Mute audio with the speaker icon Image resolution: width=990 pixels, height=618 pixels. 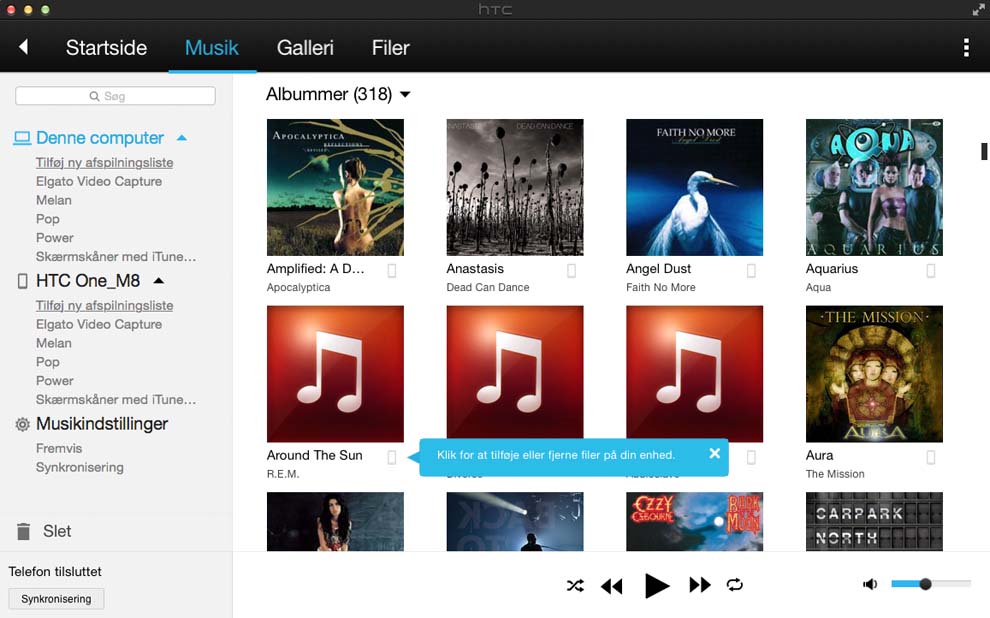[x=870, y=585]
